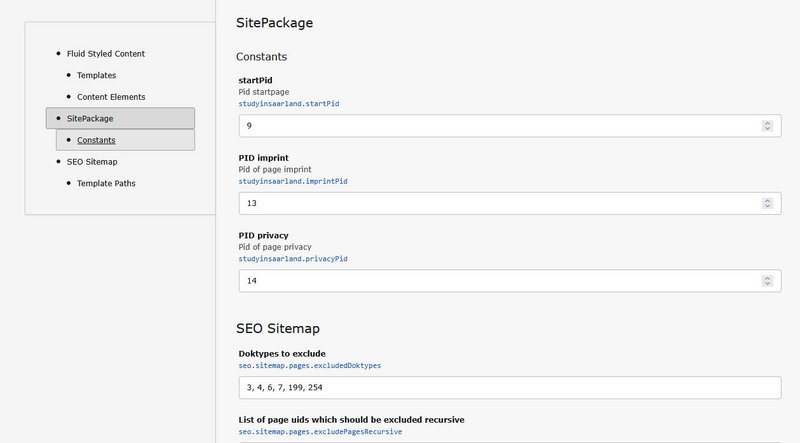800x443 pixels.
Task: Click the PID privacy stepper arrows
Action: 767,281
